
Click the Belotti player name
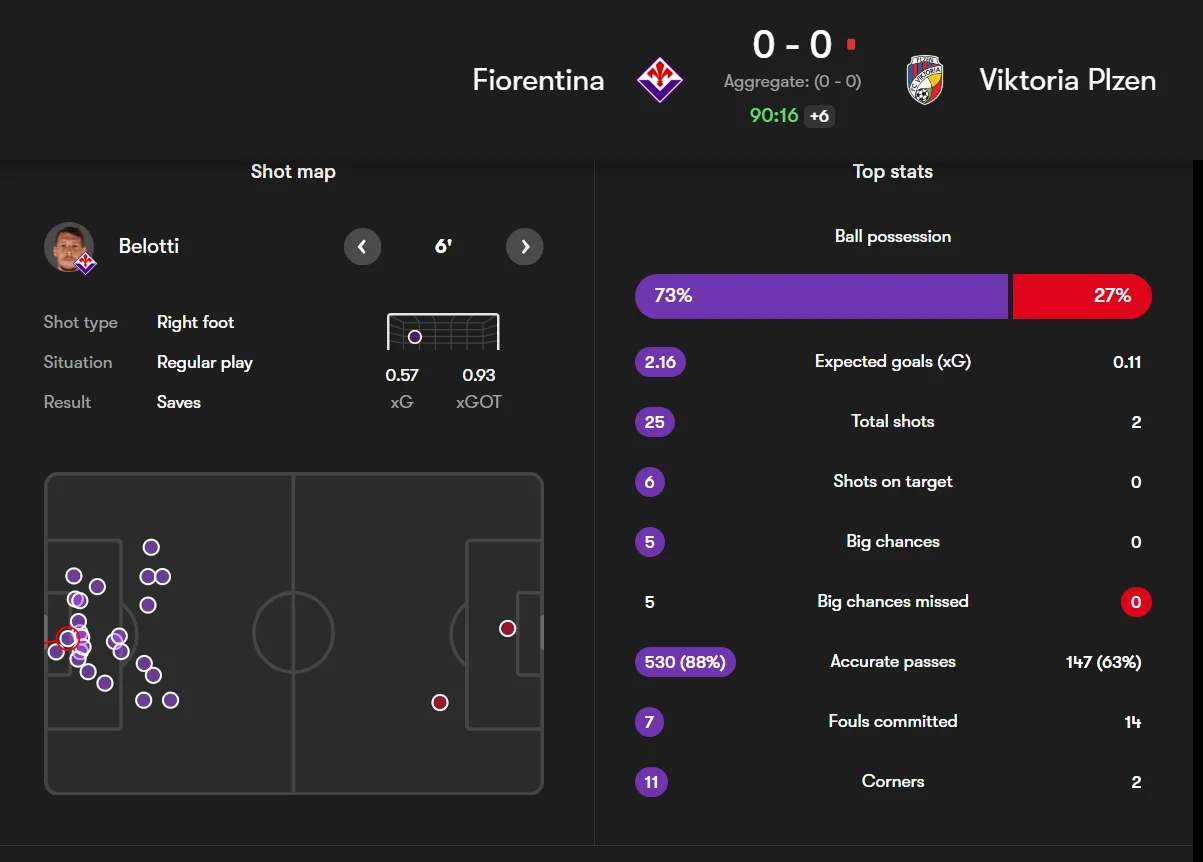tap(149, 246)
